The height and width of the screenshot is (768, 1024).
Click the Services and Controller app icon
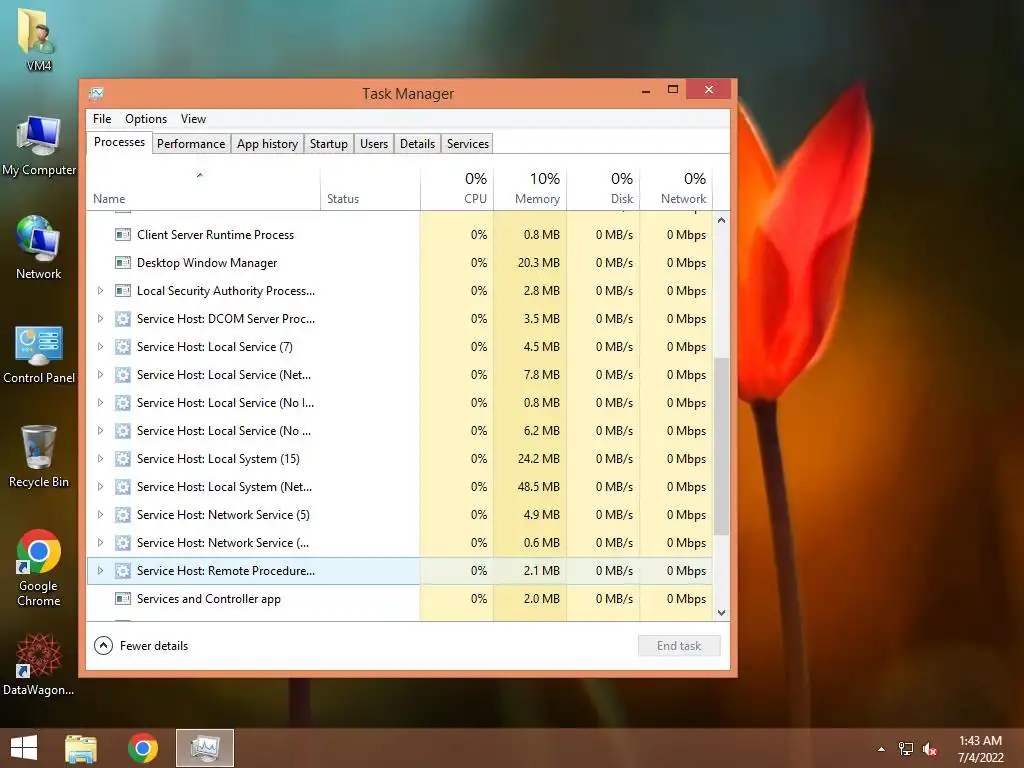pos(123,599)
